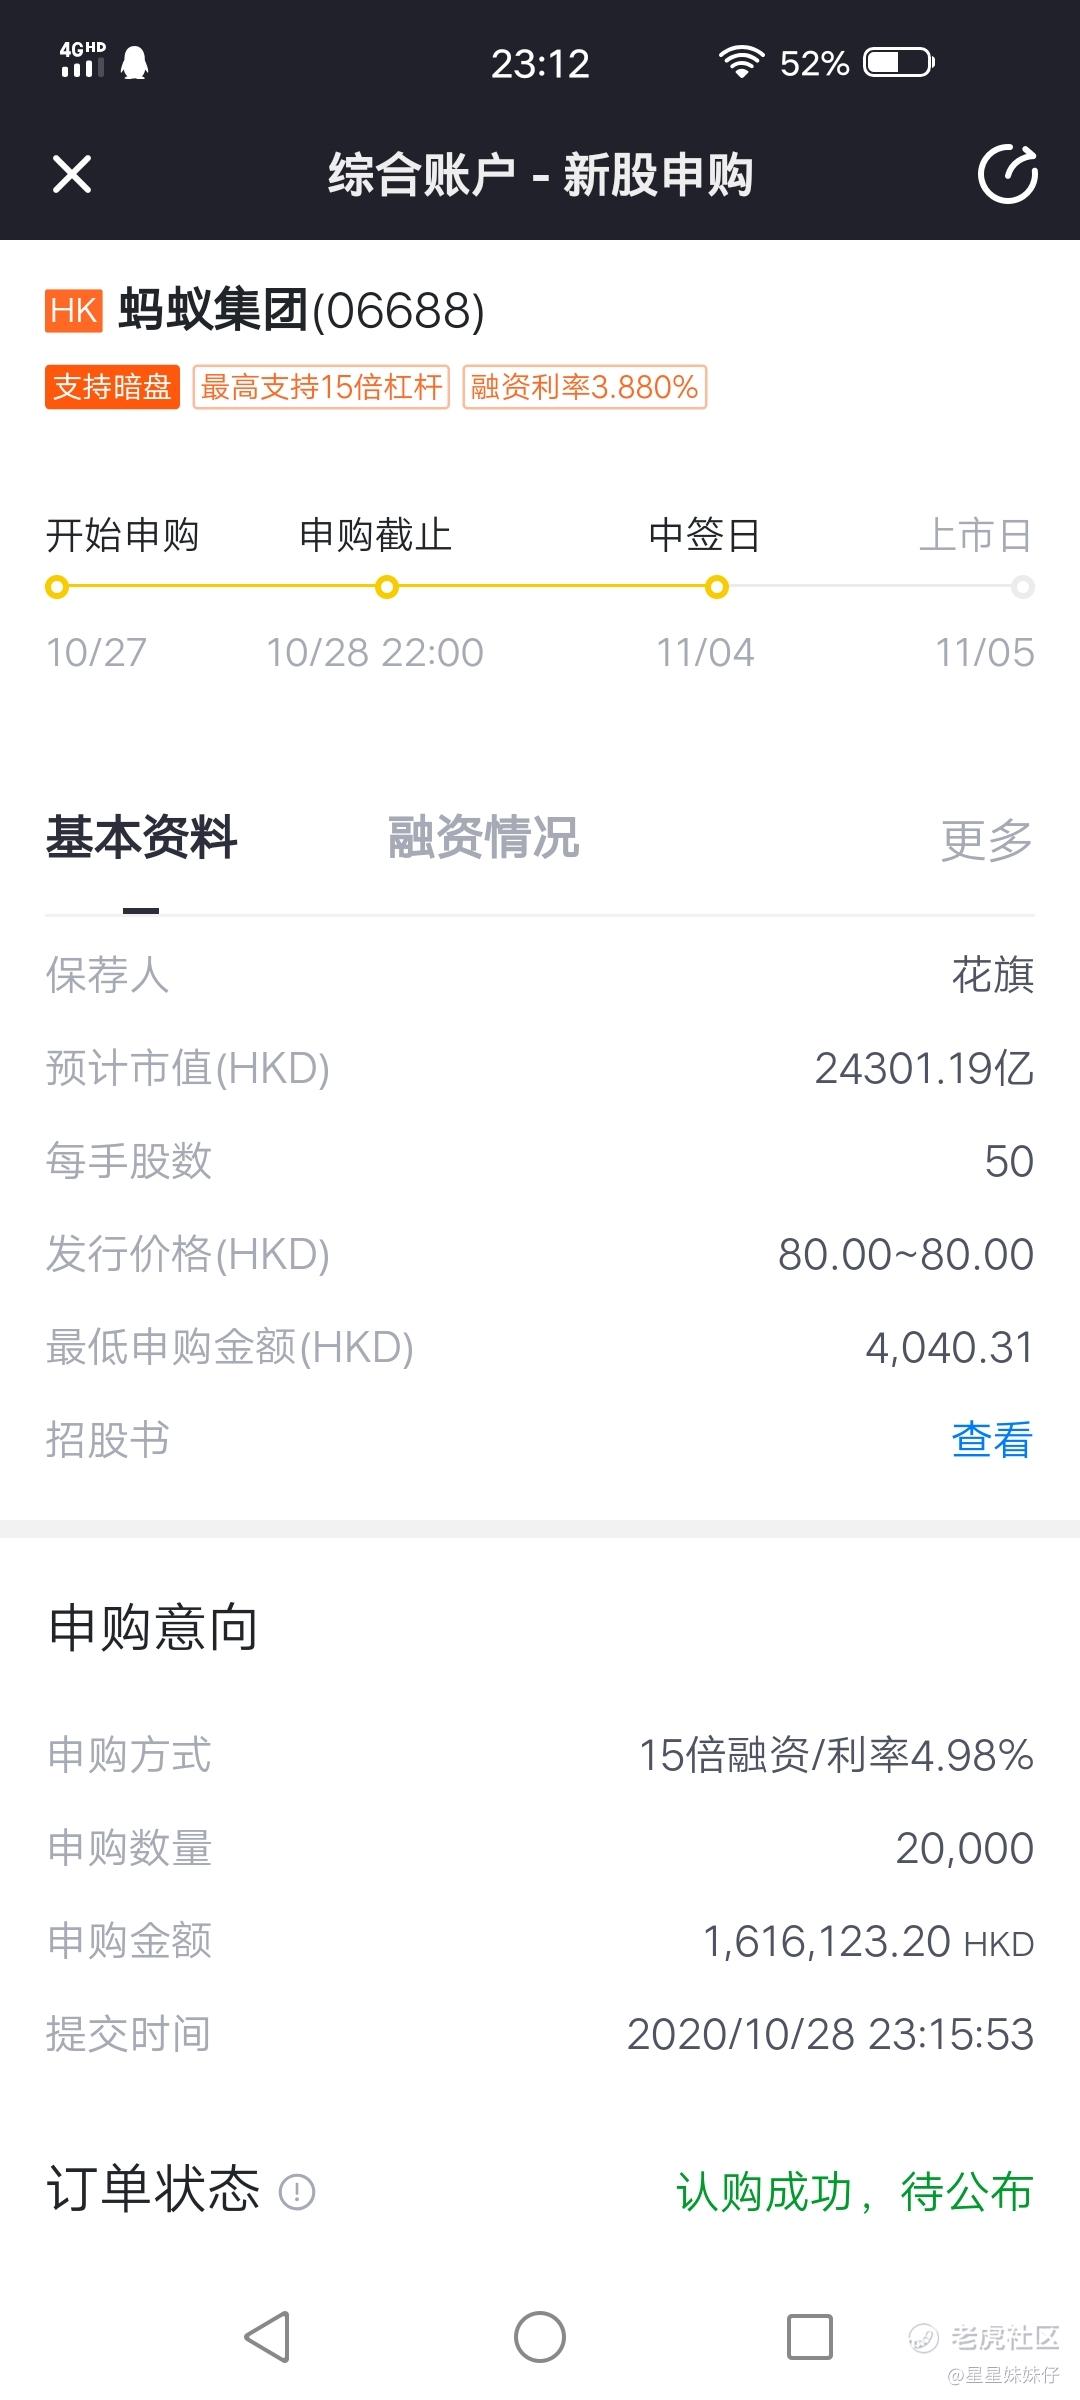Tap the recent apps square
The width and height of the screenshot is (1080, 2400).
coord(810,2337)
